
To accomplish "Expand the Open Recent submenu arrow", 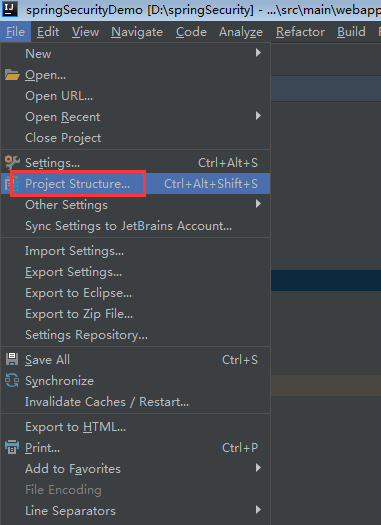I will tap(258, 116).
